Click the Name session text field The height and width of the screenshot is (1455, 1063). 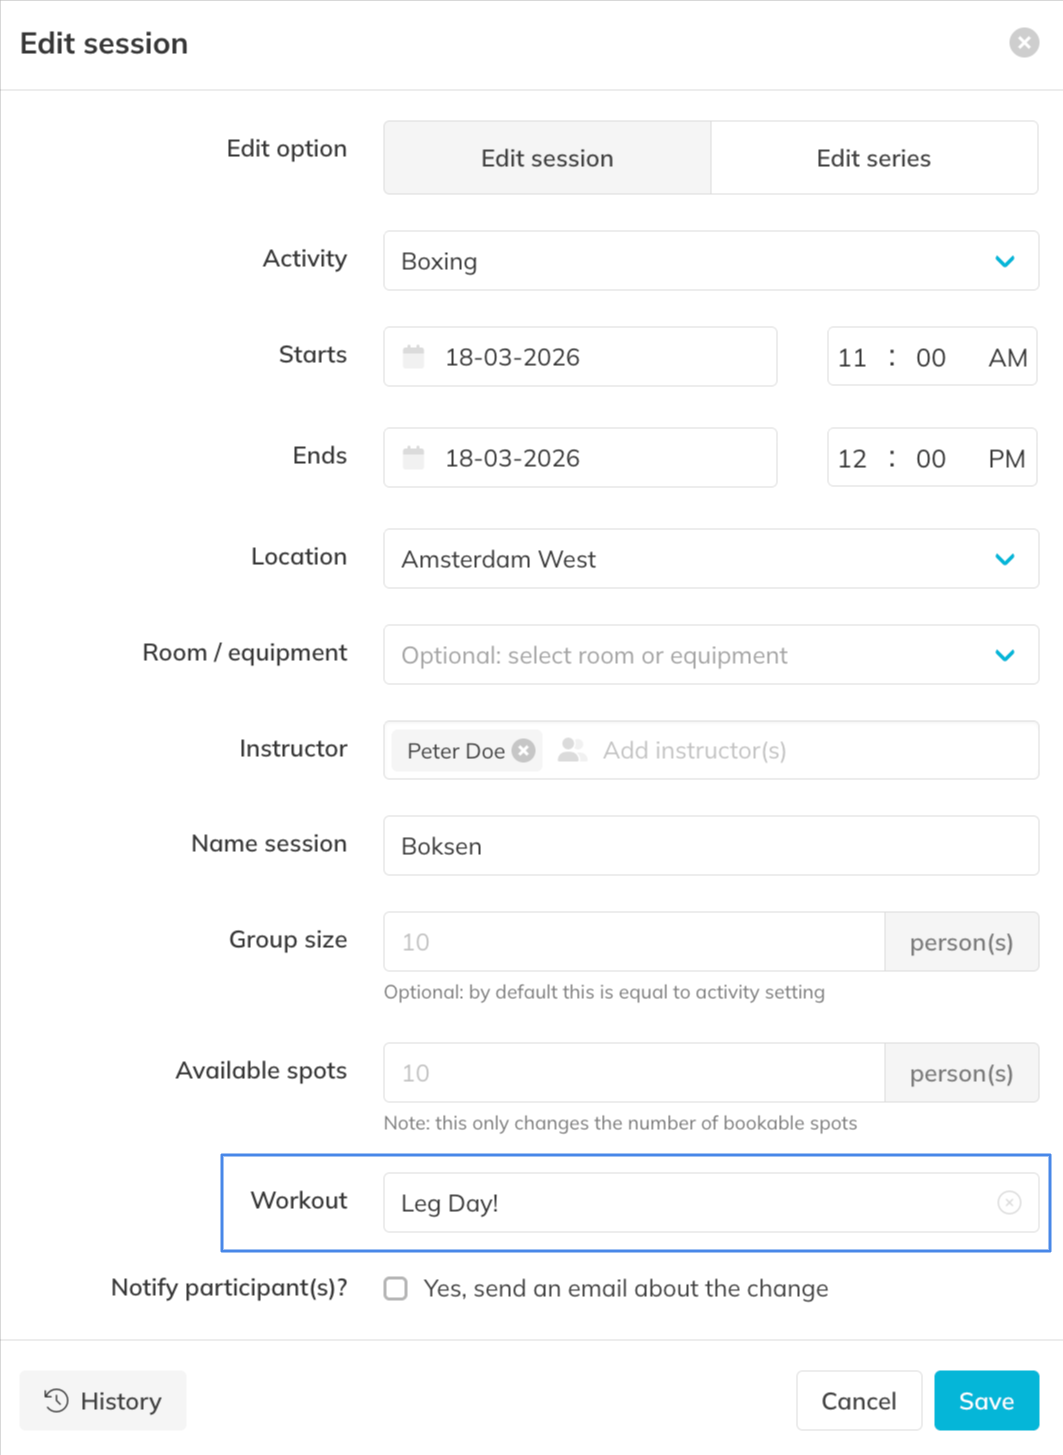pyautogui.click(x=710, y=846)
